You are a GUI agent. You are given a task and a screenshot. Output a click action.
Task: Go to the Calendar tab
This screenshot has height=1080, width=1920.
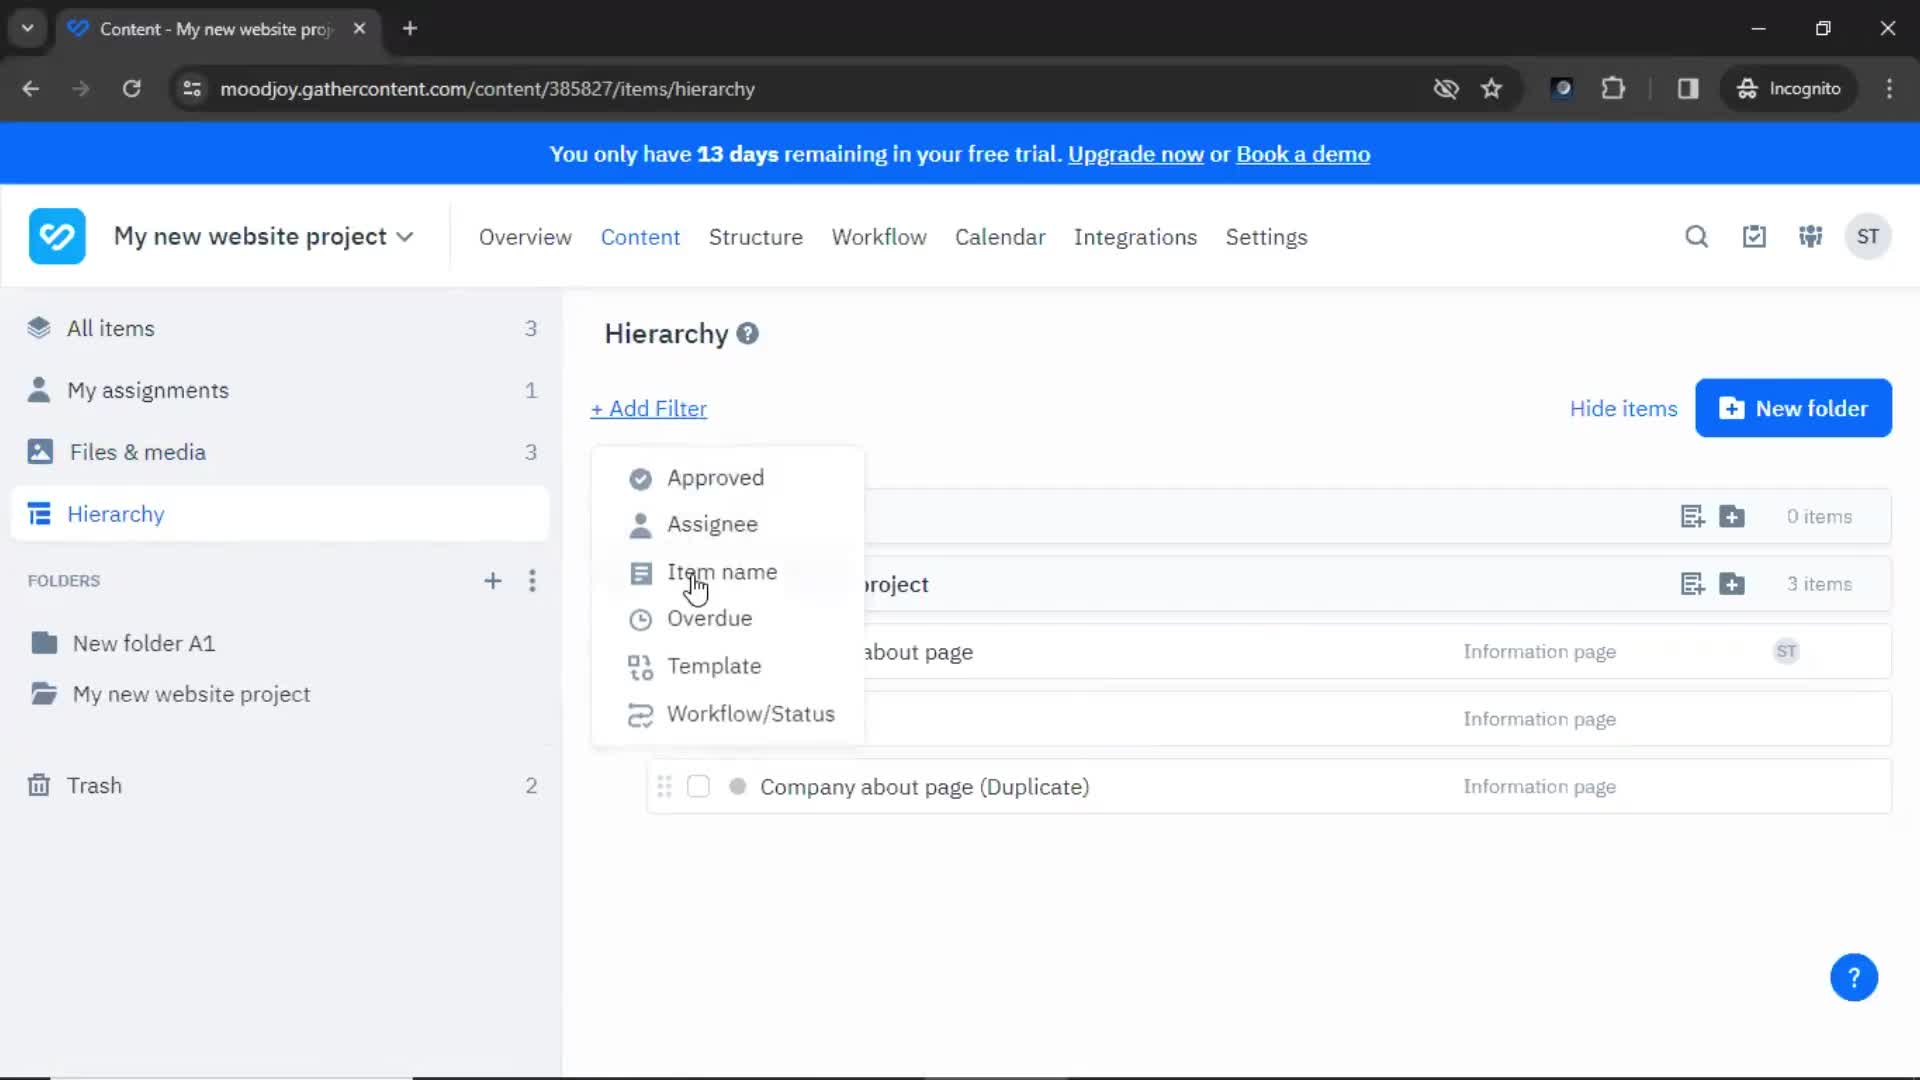(x=1000, y=238)
